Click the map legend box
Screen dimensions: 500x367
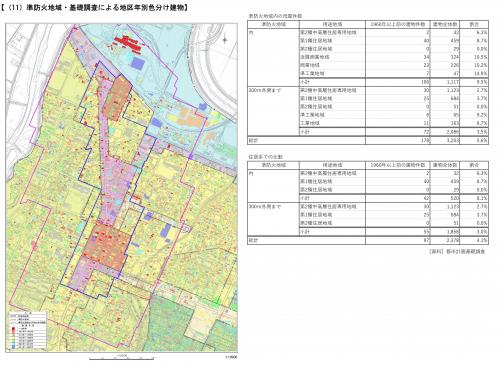pyautogui.click(x=28, y=331)
